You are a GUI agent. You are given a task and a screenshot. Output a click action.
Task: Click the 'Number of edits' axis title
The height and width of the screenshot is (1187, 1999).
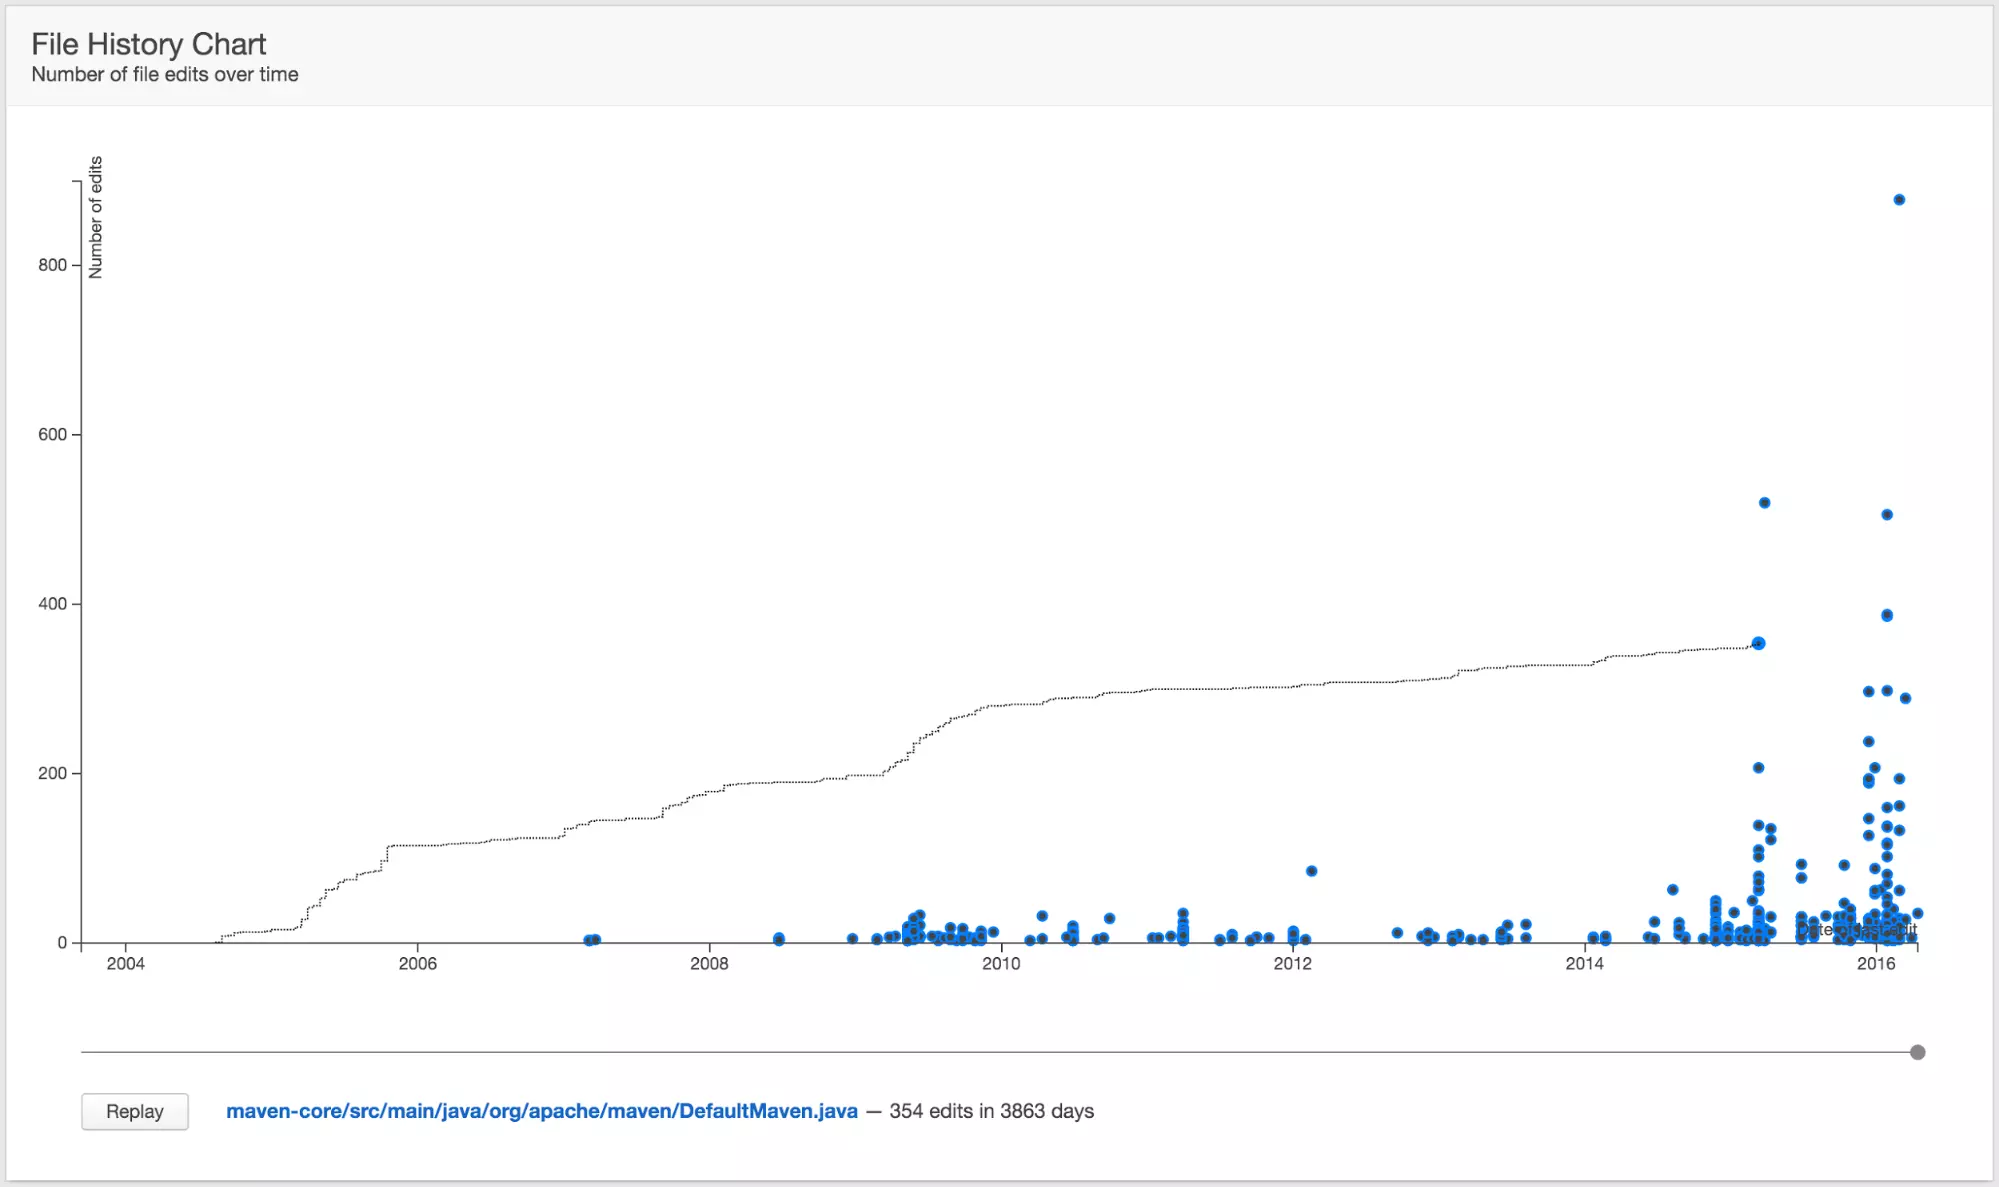tap(96, 217)
